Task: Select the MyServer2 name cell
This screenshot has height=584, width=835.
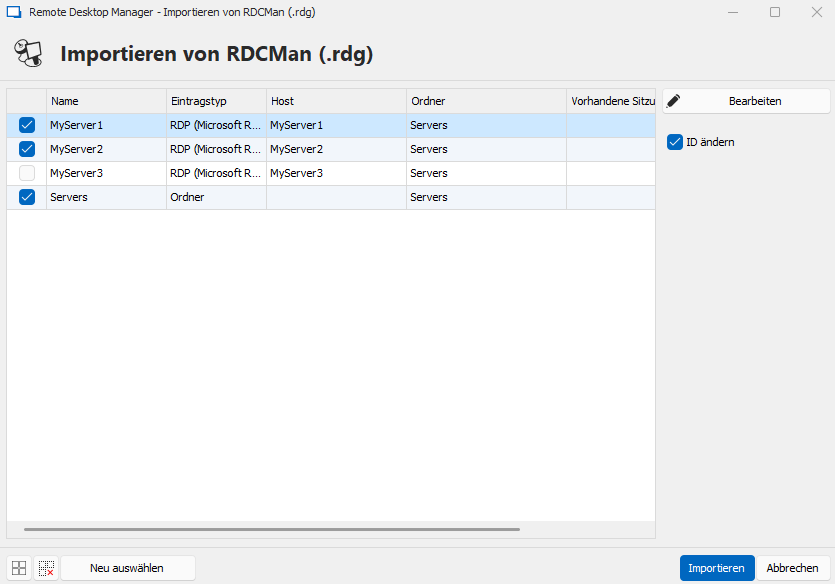Action: point(107,149)
